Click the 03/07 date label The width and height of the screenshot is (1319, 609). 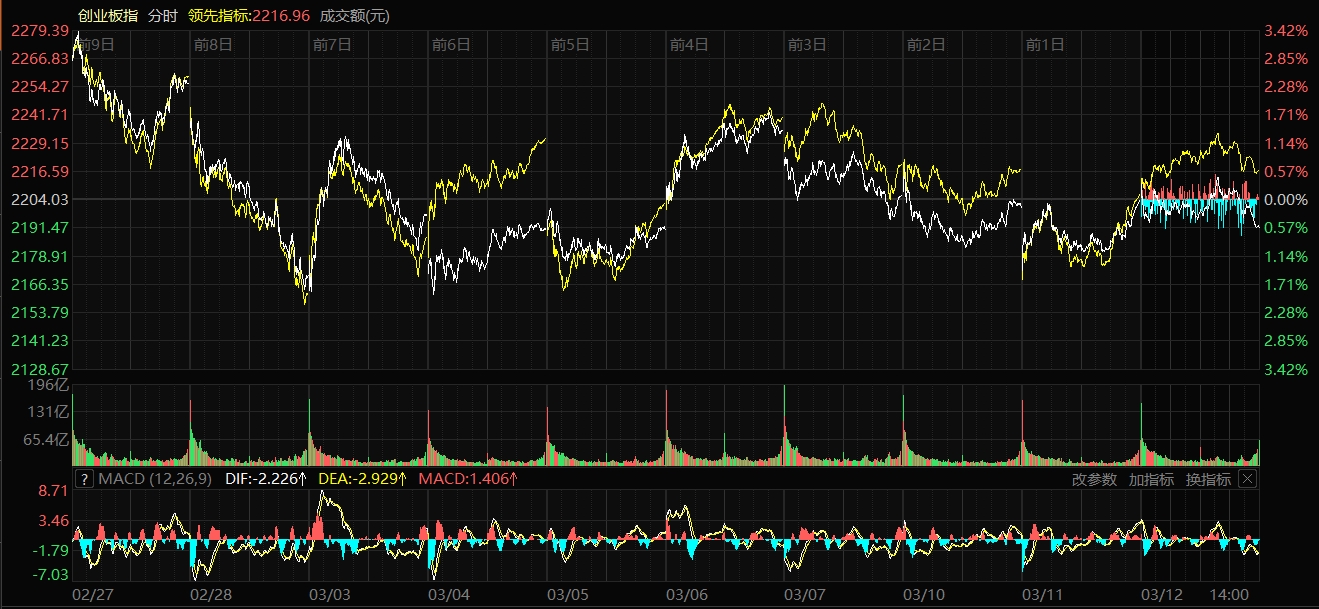tap(805, 594)
